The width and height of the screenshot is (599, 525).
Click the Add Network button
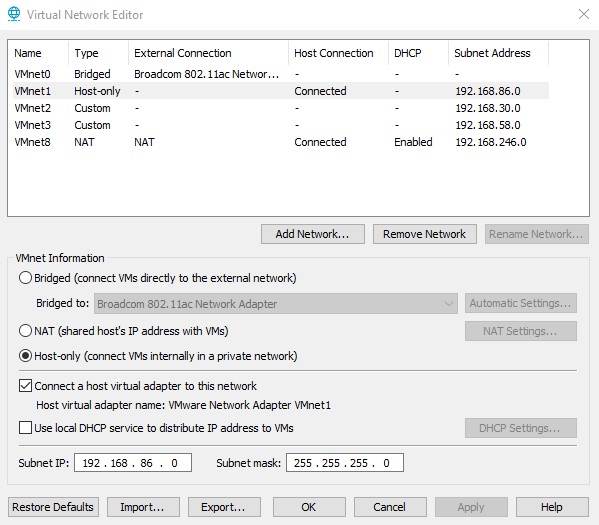click(x=312, y=234)
